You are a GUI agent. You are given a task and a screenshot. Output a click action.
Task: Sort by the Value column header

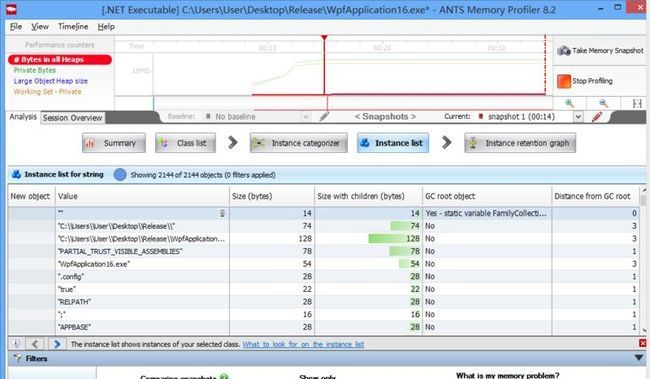[x=142, y=197]
